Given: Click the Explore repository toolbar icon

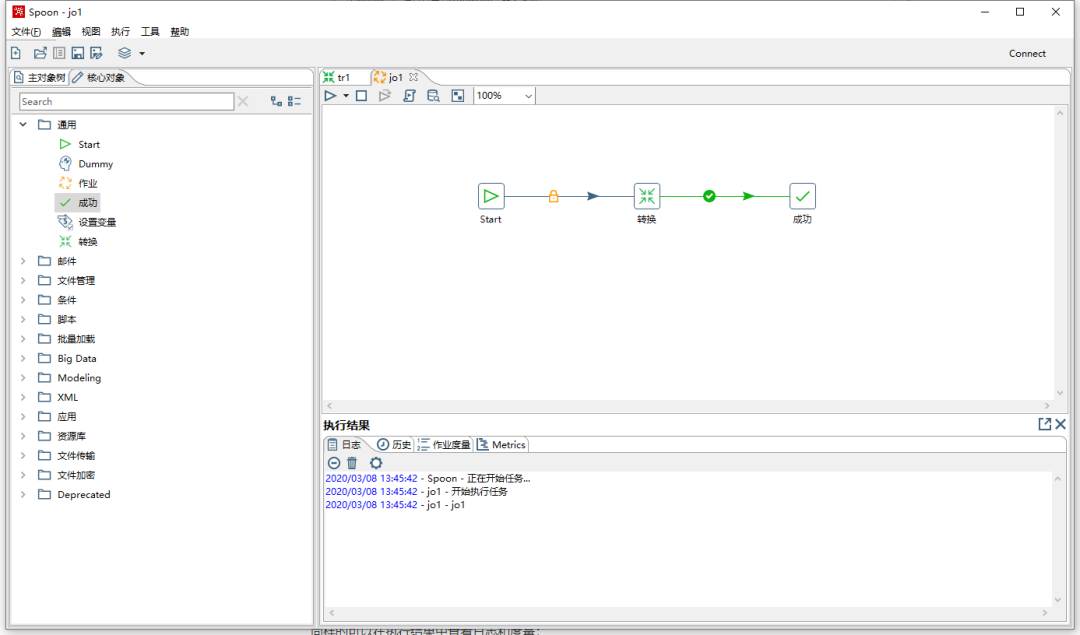Looking at the screenshot, I should [x=59, y=53].
